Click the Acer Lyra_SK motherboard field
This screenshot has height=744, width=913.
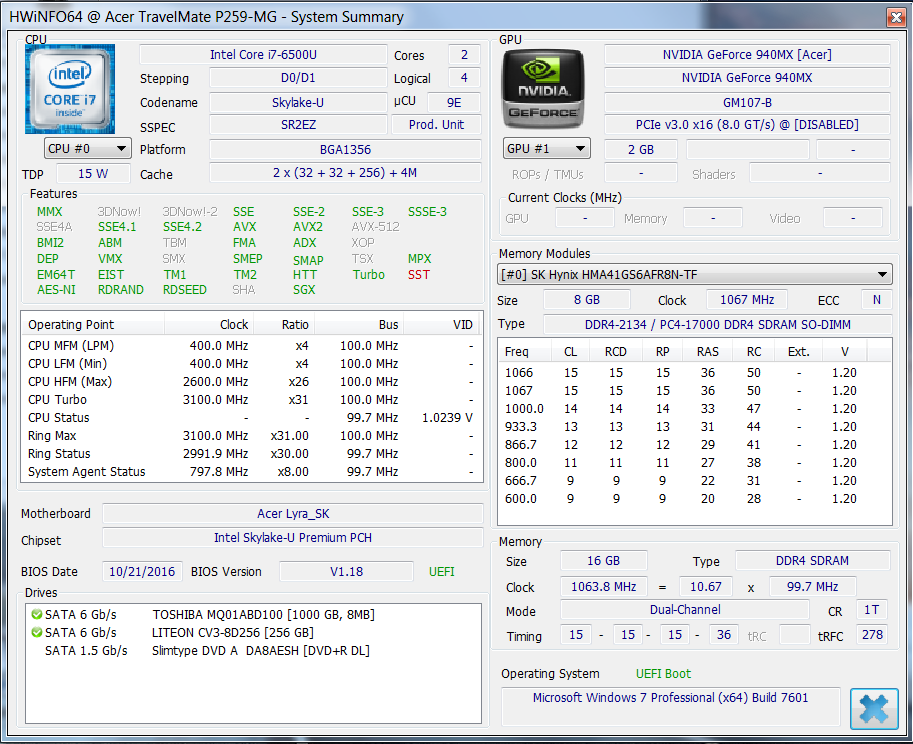tap(293, 514)
